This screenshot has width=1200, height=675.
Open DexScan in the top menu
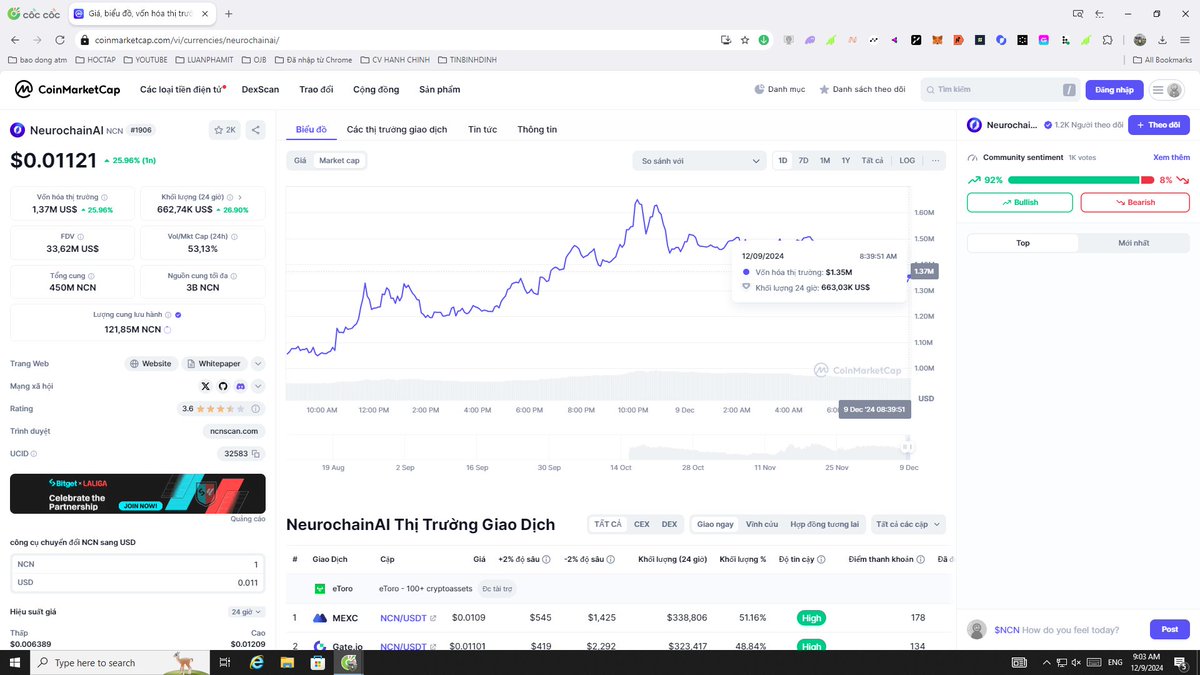pos(260,89)
